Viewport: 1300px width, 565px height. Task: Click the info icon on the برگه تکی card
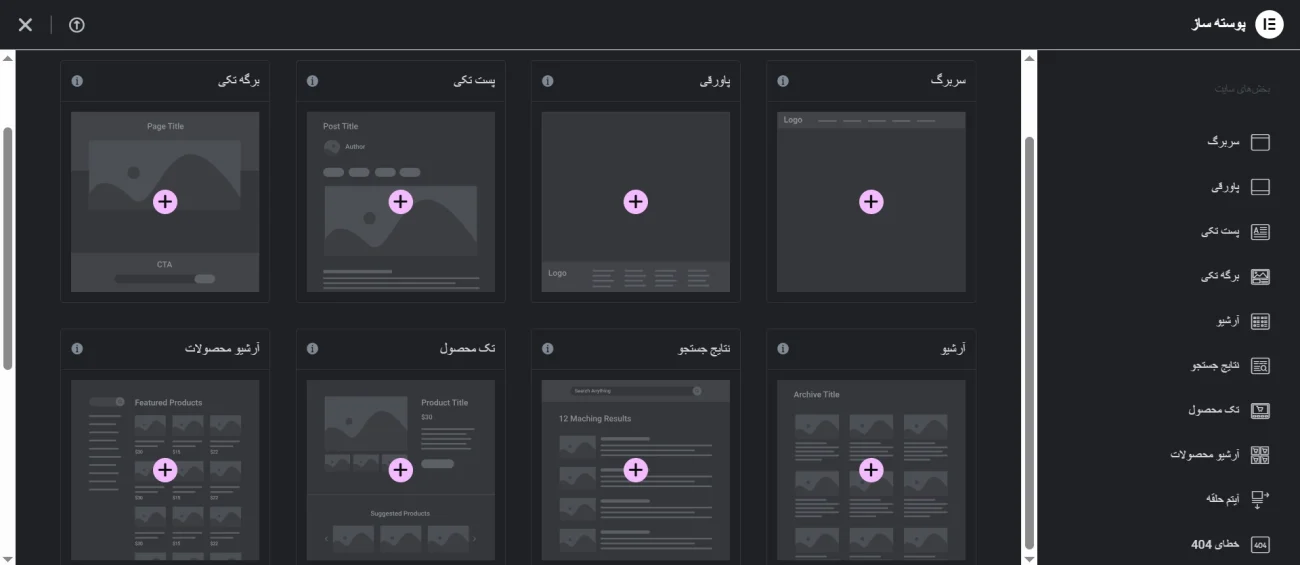[77, 81]
